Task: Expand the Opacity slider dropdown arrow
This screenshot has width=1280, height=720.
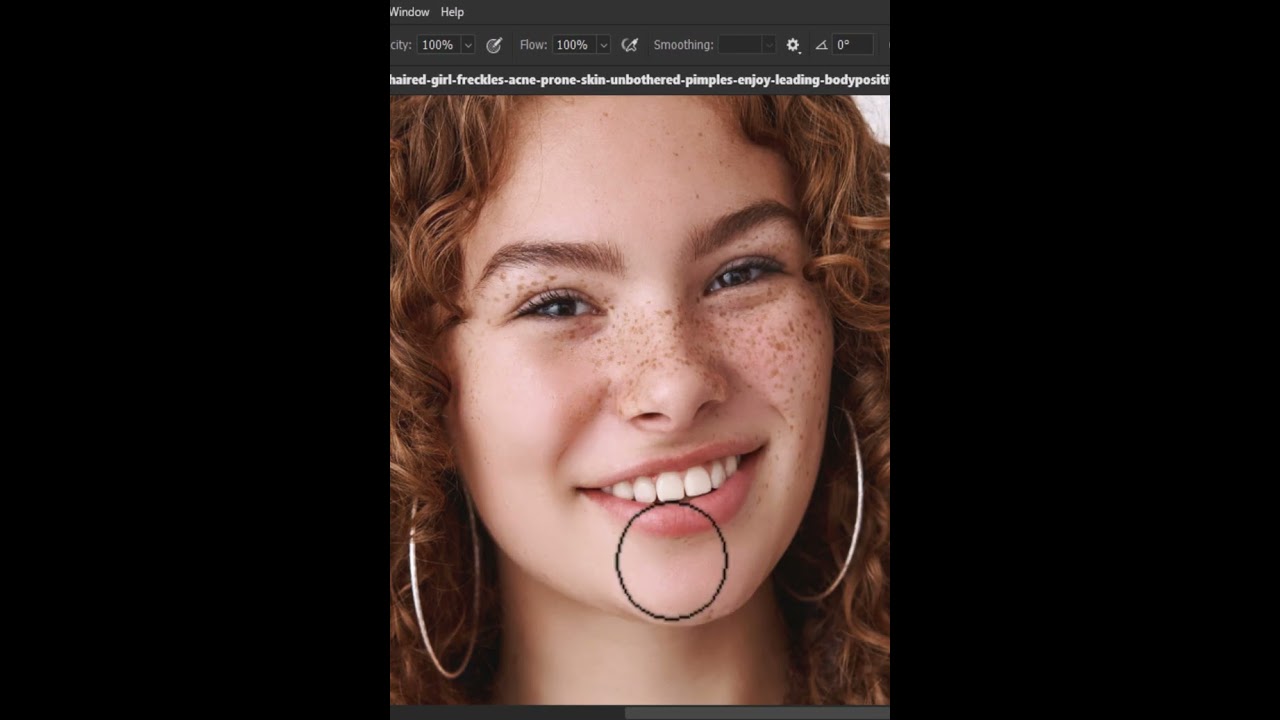Action: (468, 45)
